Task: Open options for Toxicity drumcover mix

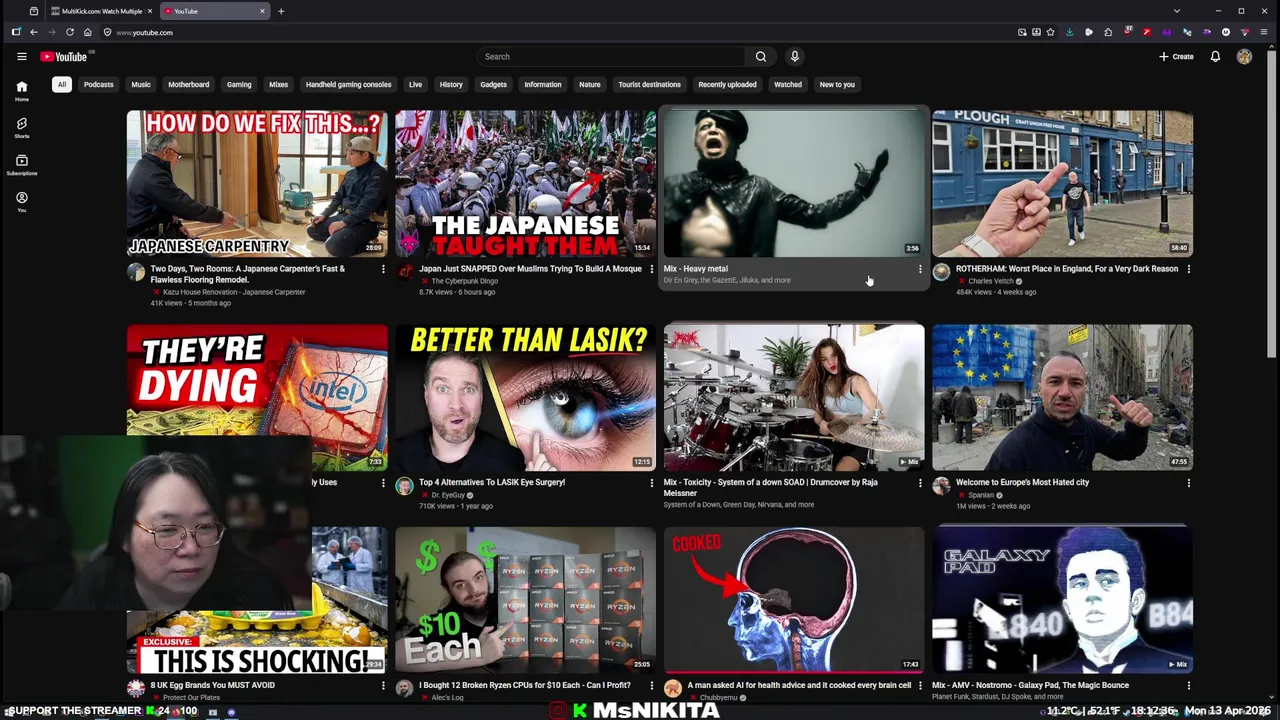Action: pos(920,483)
